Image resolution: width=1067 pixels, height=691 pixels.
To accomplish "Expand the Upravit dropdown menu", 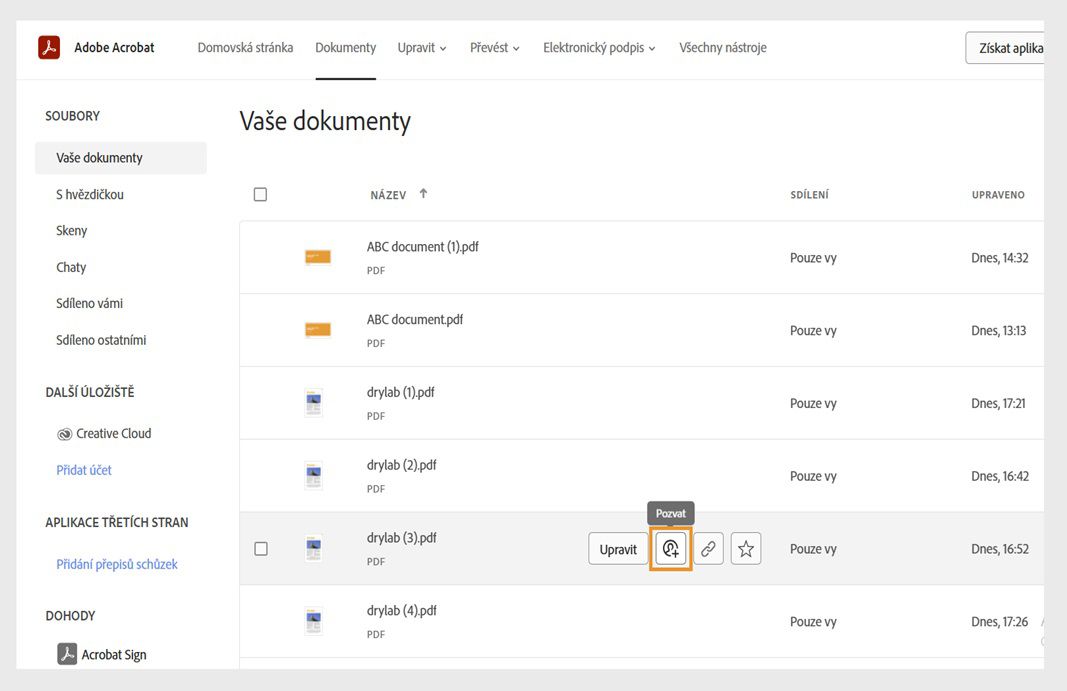I will (422, 48).
